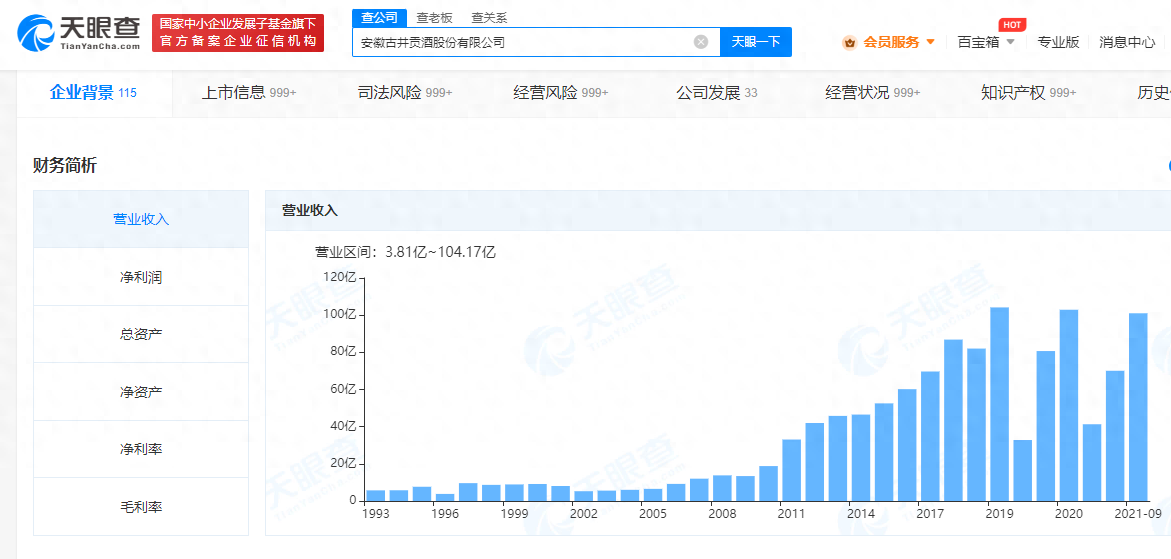Select 毛利率 in the financial sidebar

141,507
